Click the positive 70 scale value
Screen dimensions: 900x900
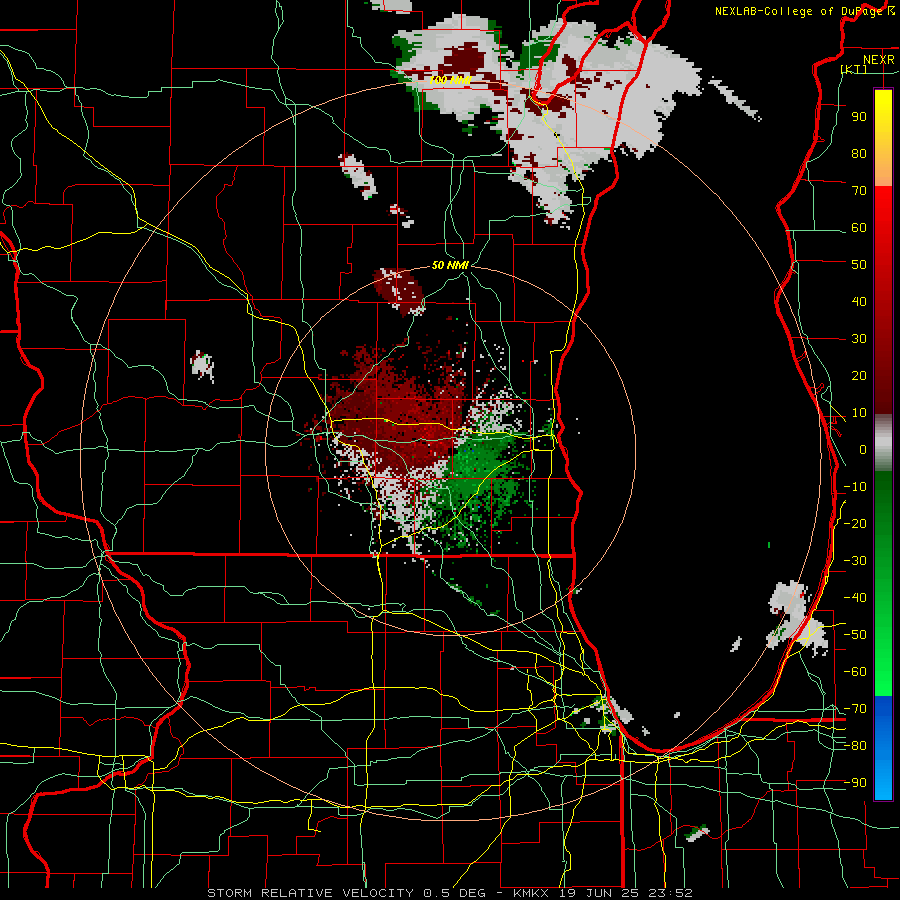click(x=859, y=191)
